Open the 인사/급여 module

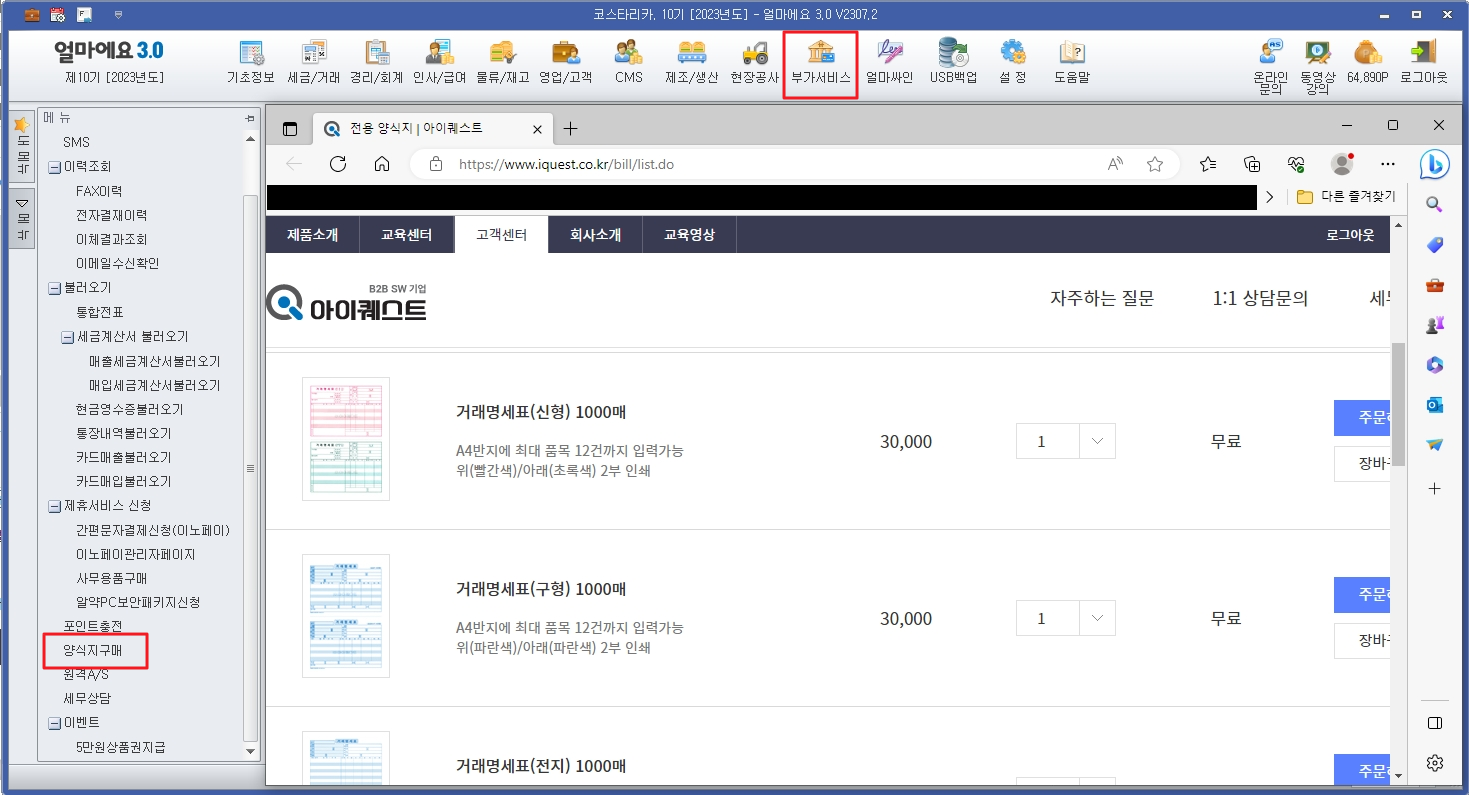(439, 62)
